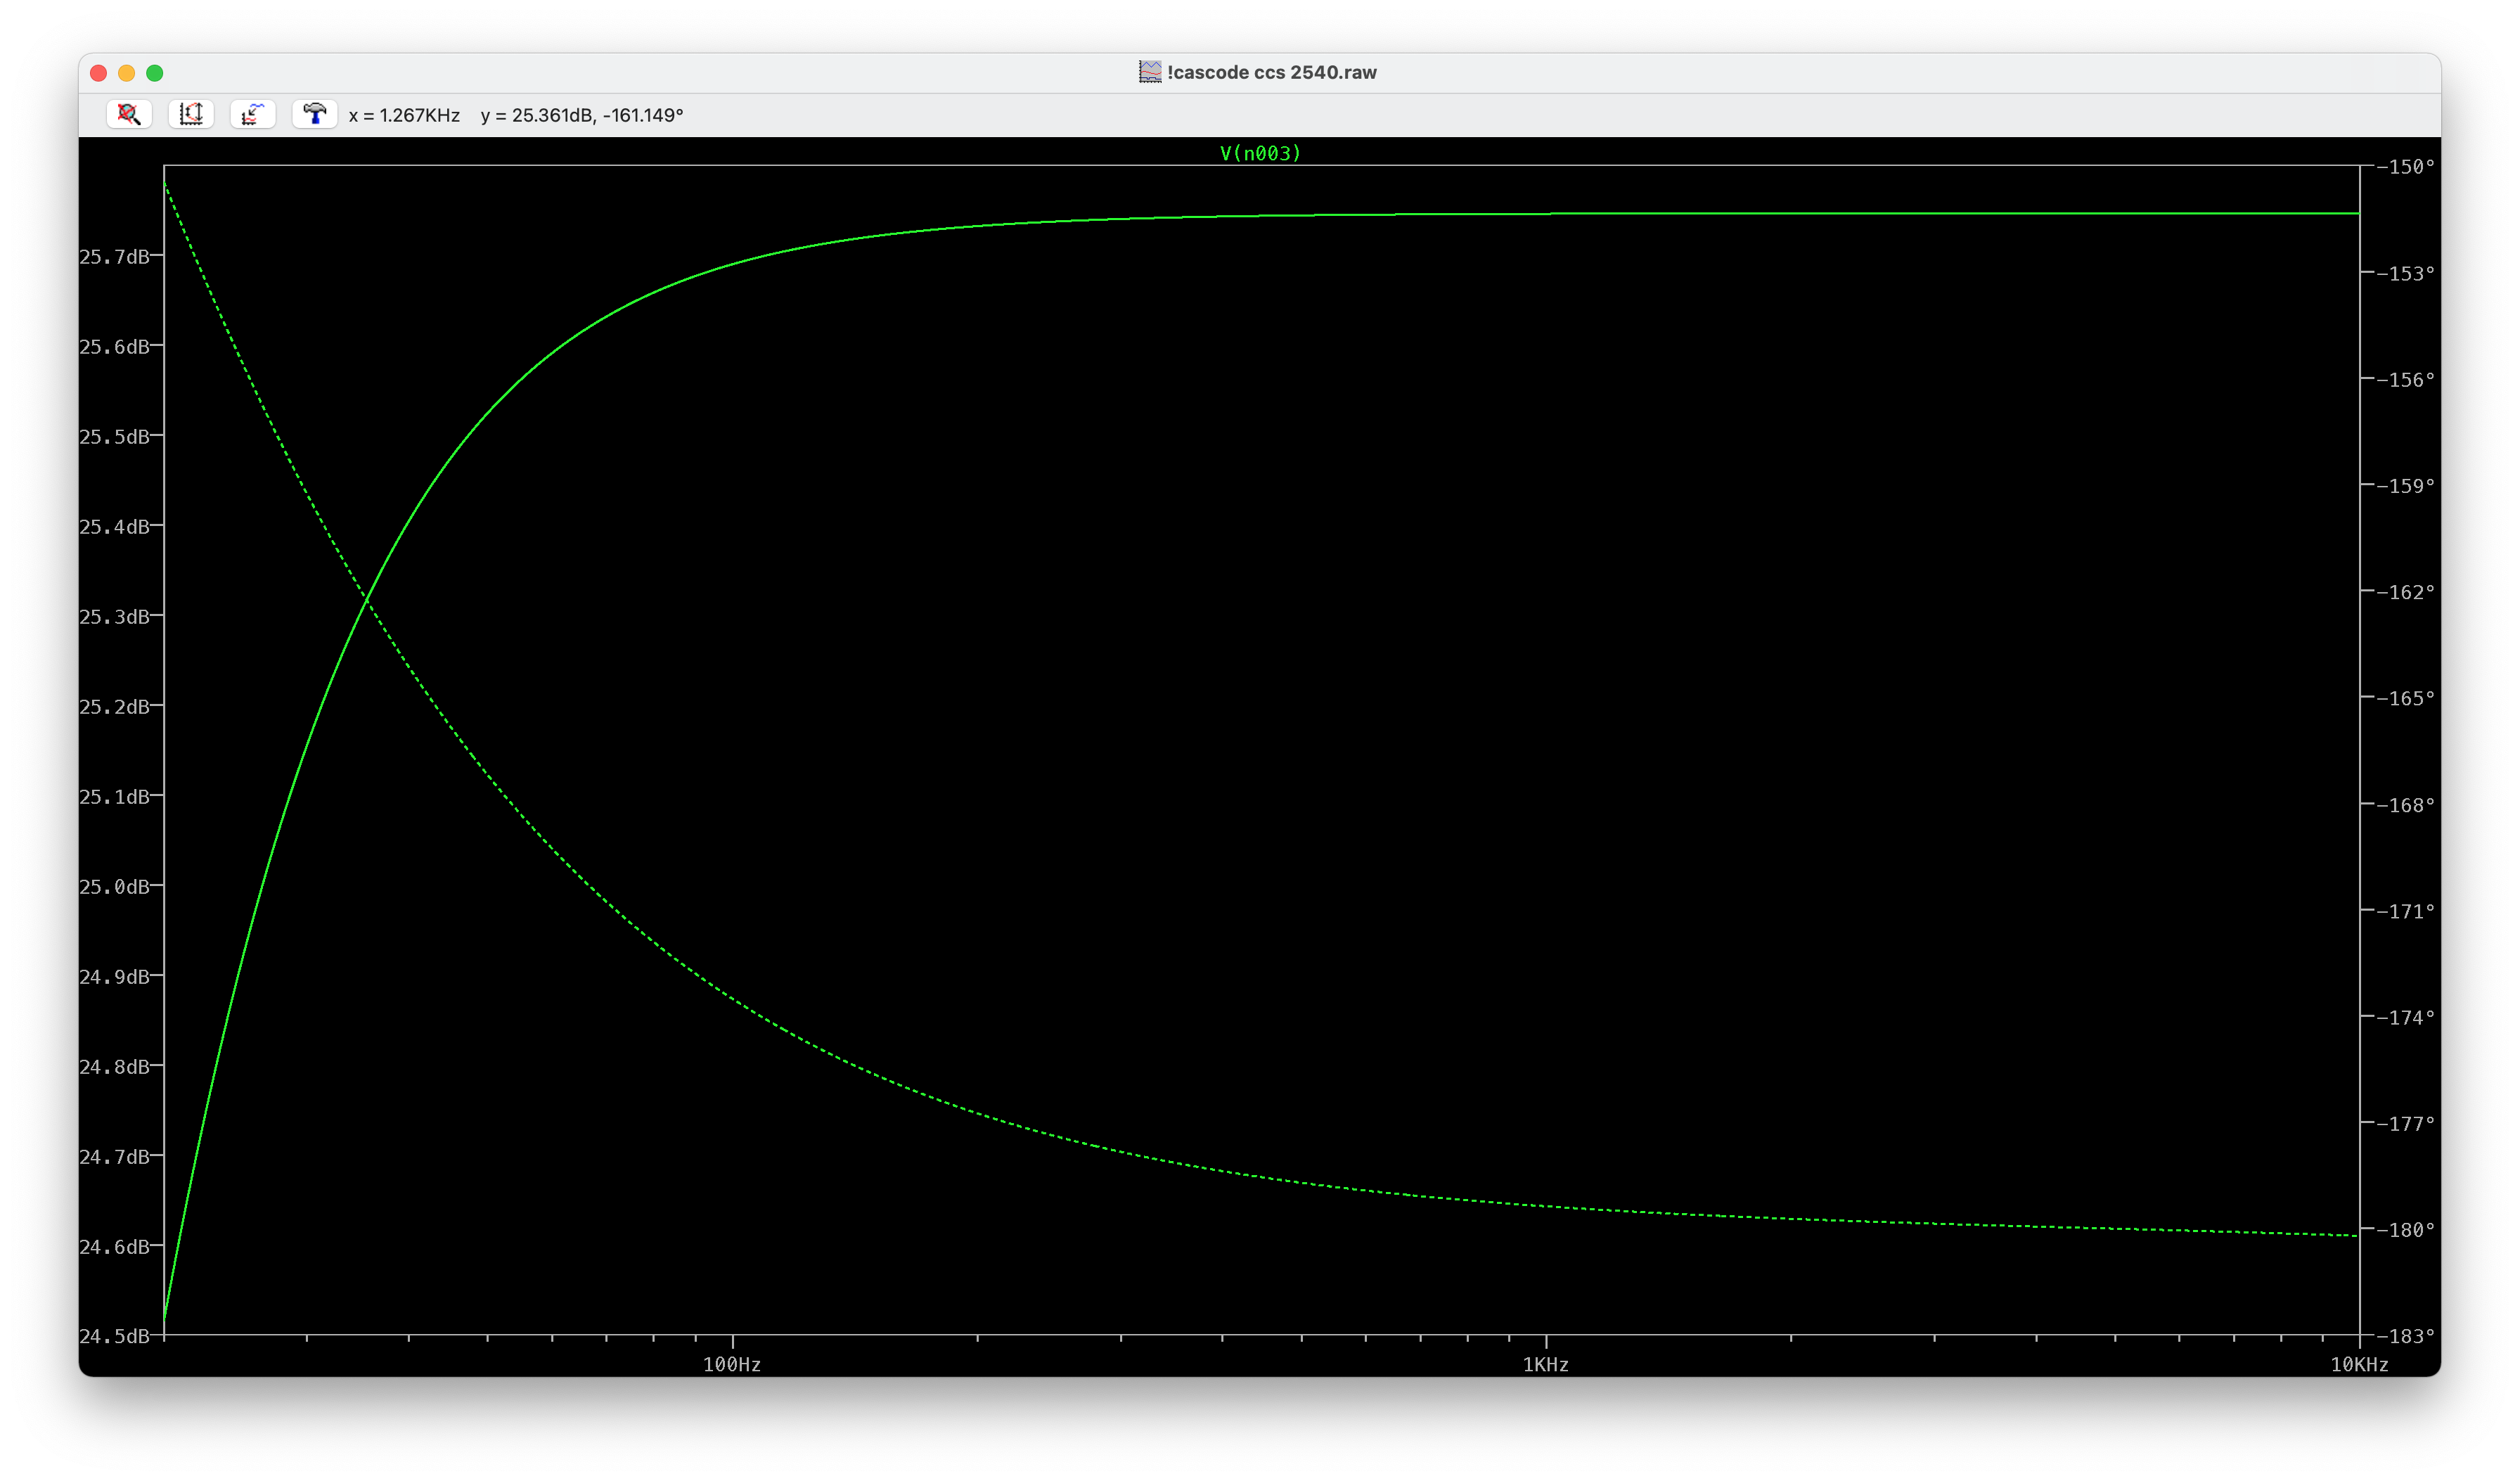The height and width of the screenshot is (1481, 2520).
Task: Click the 10KHz frequency axis label
Action: pos(2359,1365)
